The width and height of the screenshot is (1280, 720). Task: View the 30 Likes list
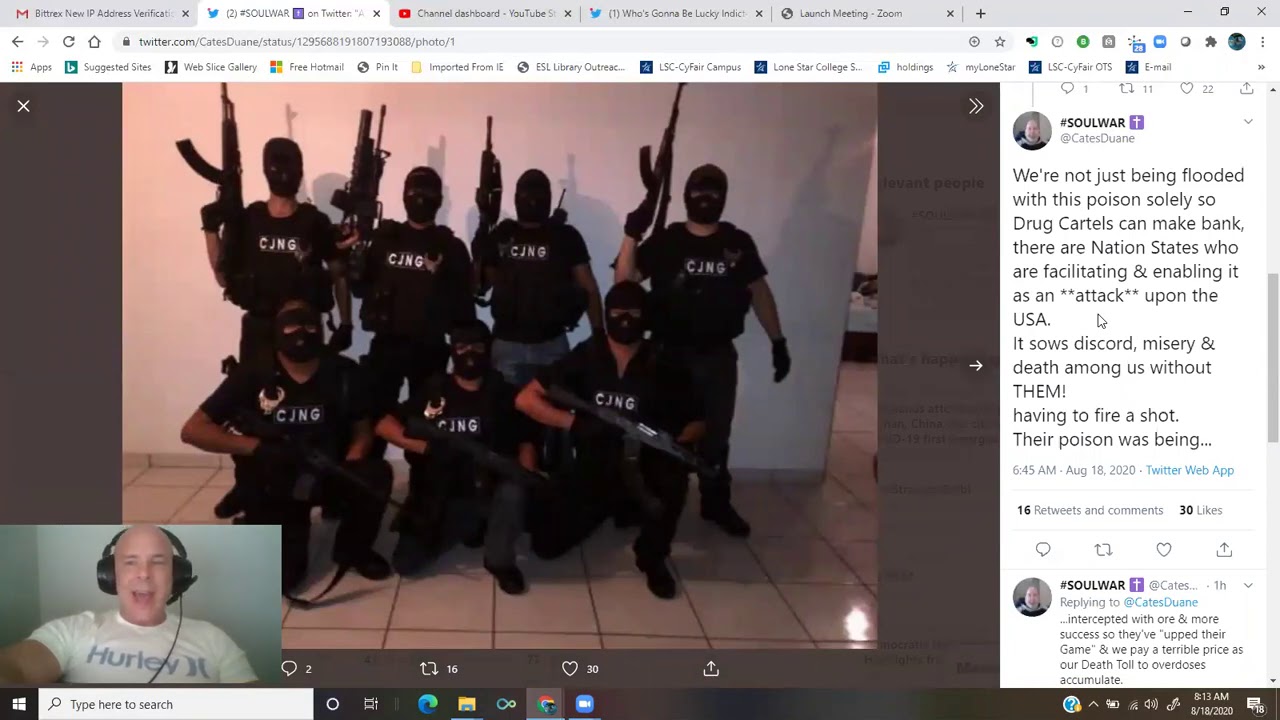pyautogui.click(x=1200, y=510)
